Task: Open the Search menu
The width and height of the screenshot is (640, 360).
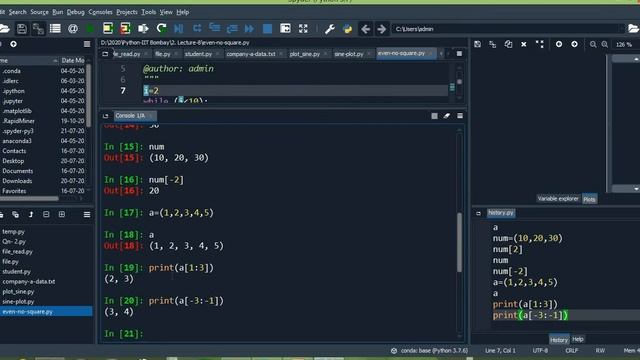Action: (x=18, y=12)
